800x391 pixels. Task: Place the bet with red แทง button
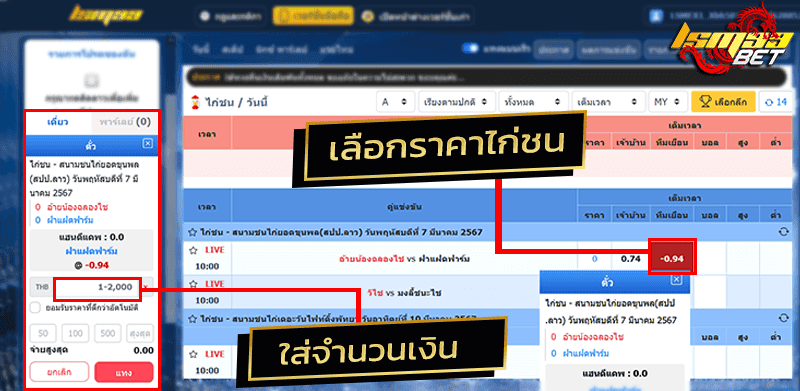(x=124, y=372)
